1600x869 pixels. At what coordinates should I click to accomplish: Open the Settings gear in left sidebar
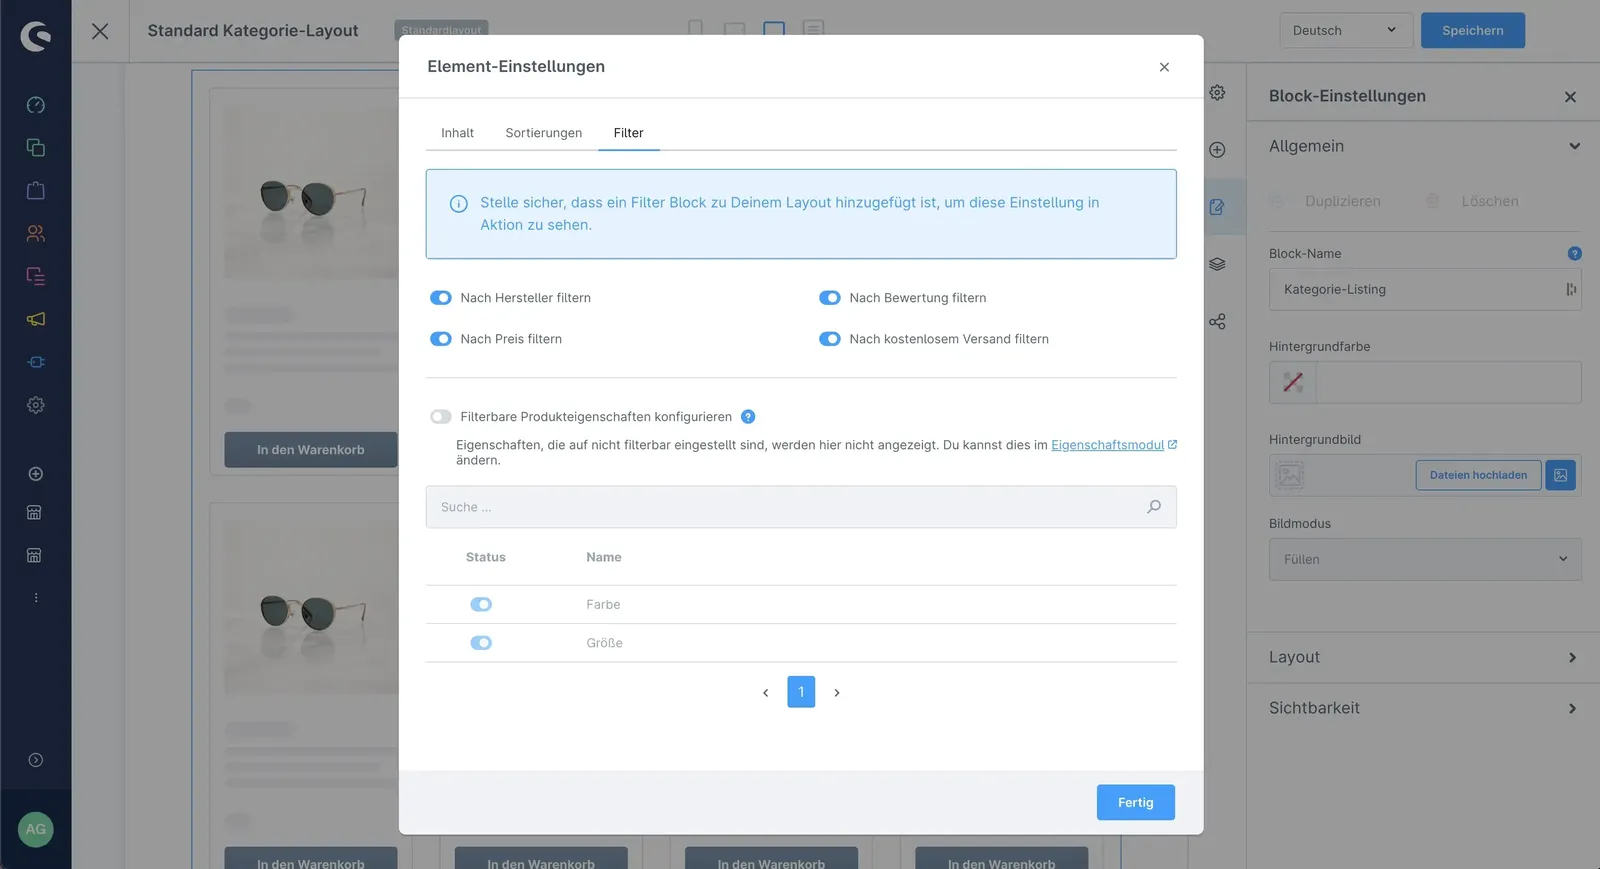tap(36, 405)
